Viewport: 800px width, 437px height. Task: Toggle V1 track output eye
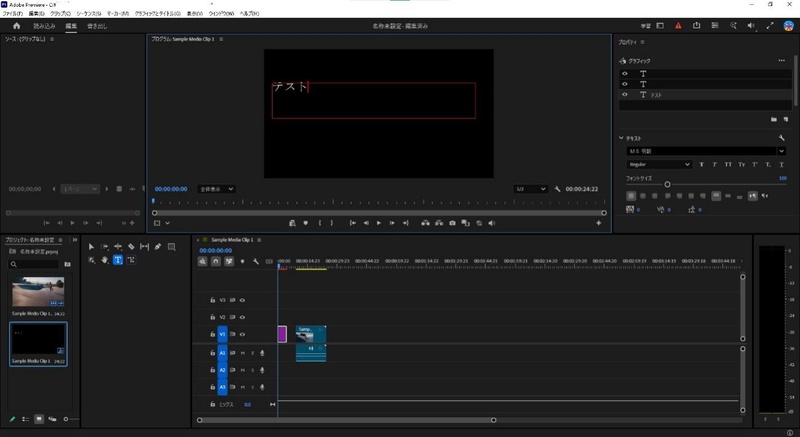(242, 335)
